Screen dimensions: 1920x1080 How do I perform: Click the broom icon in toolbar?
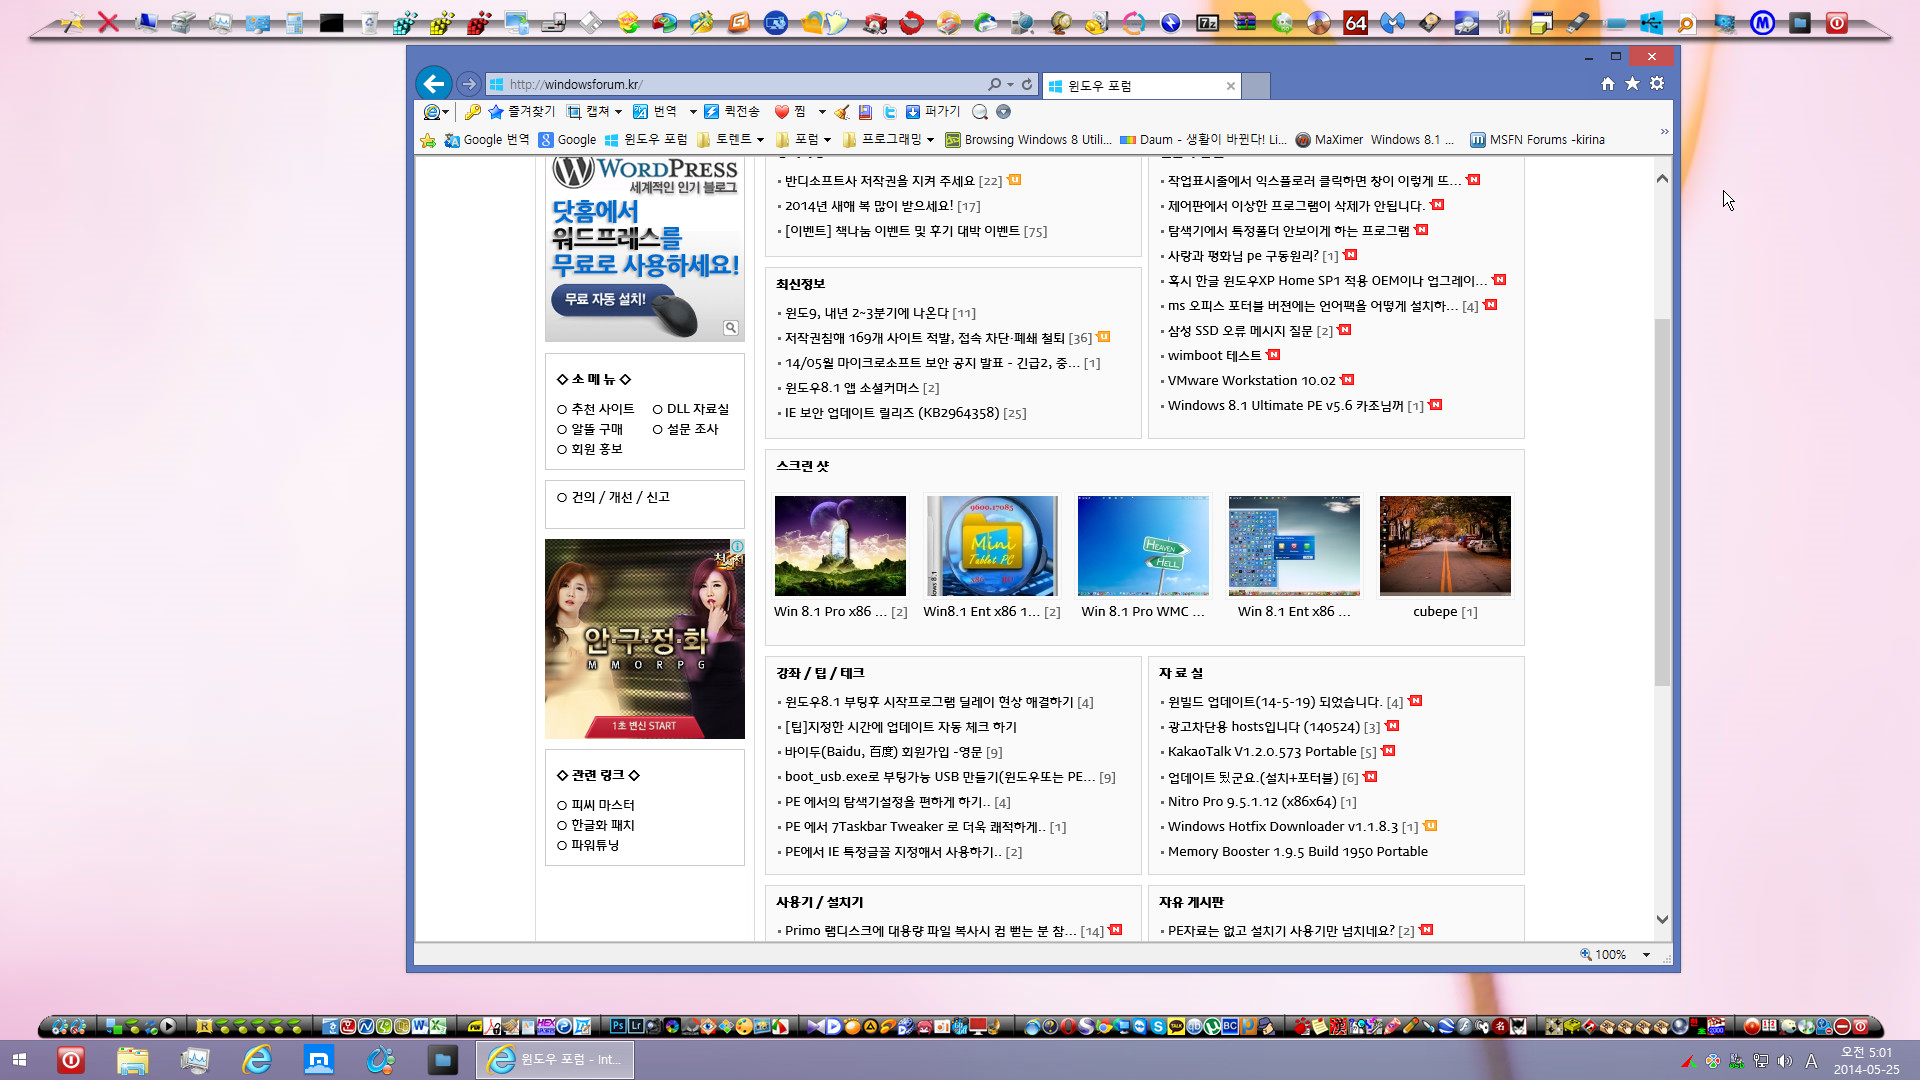point(842,112)
